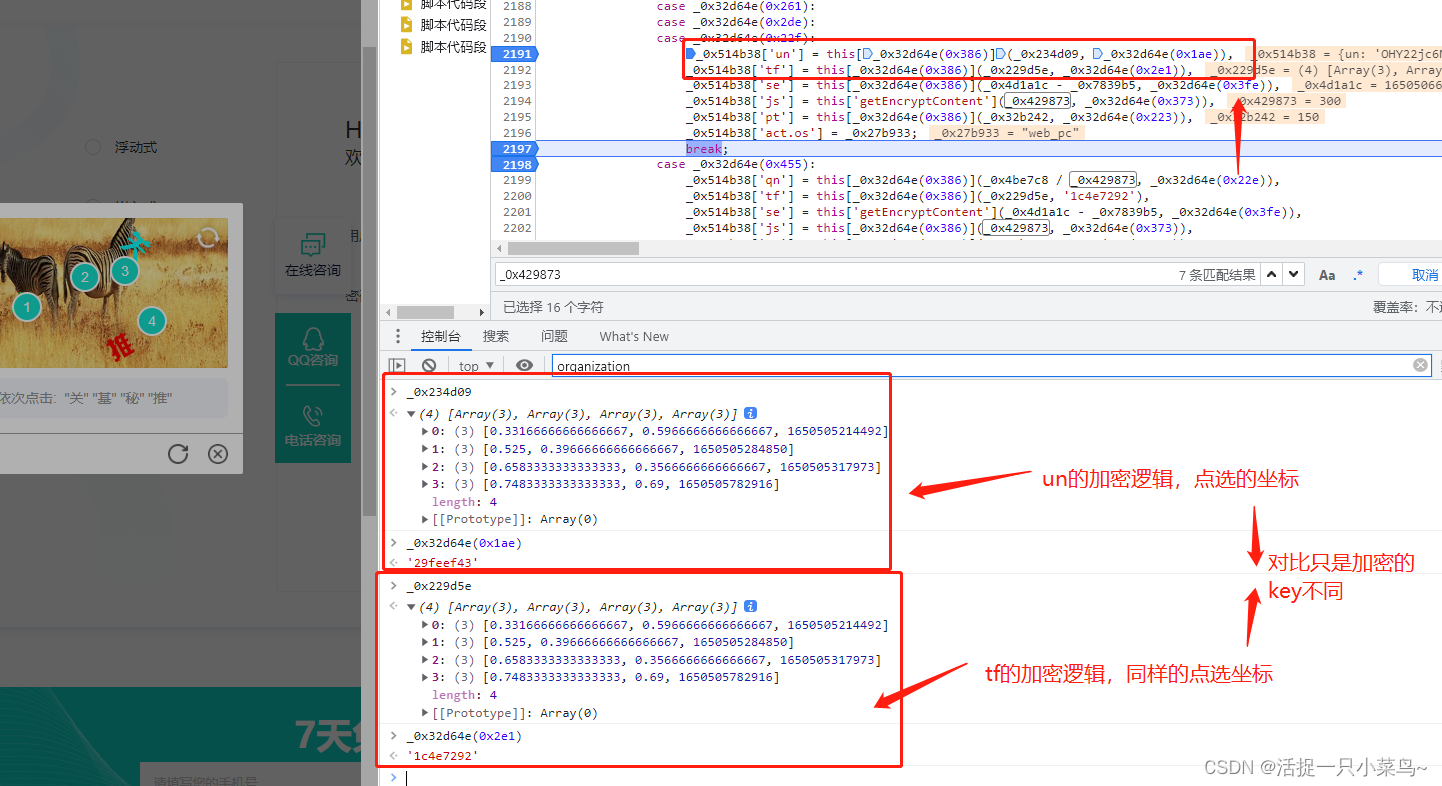Screen dimensions: 1442x786
Task: Toggle regex search option
Action: (x=1358, y=275)
